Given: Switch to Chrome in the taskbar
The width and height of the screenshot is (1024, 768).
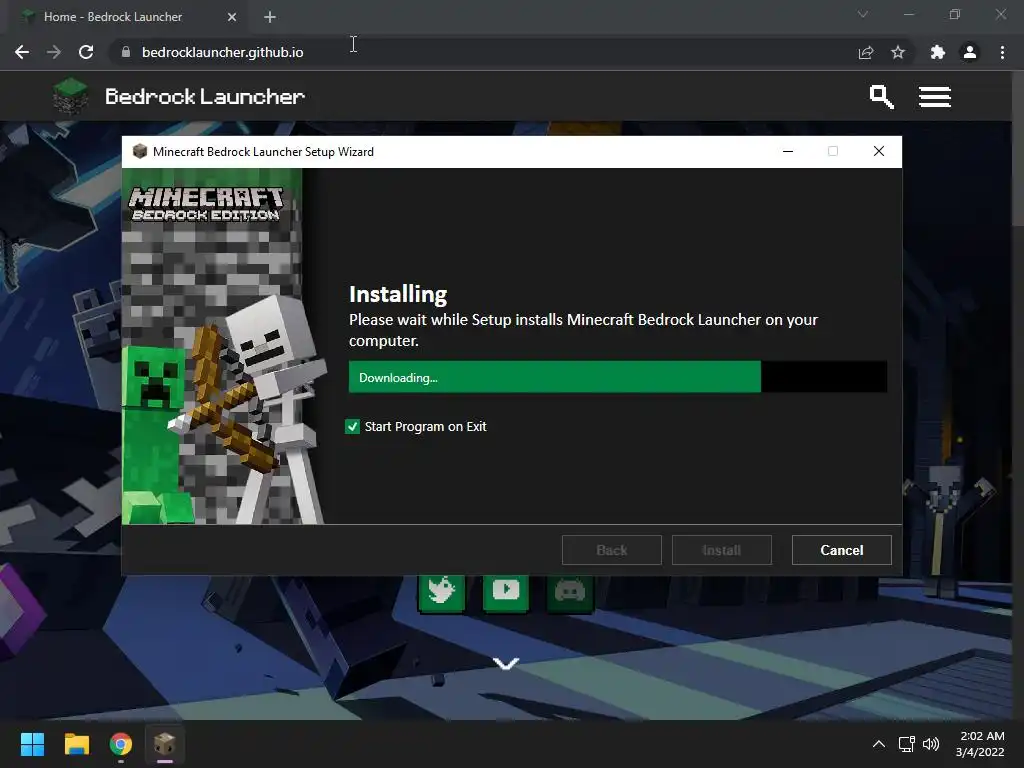Looking at the screenshot, I should [121, 744].
